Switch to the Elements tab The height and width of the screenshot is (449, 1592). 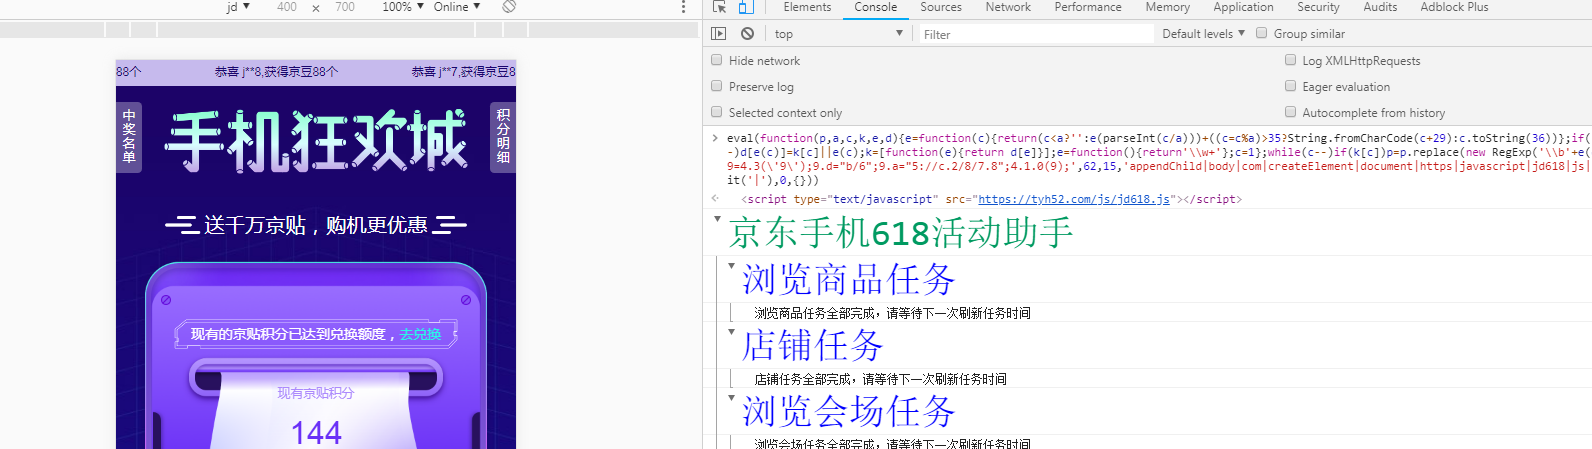coord(807,7)
